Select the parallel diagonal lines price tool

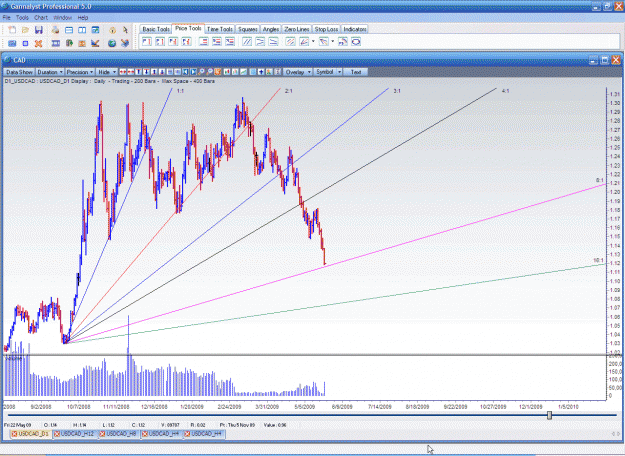(247, 41)
